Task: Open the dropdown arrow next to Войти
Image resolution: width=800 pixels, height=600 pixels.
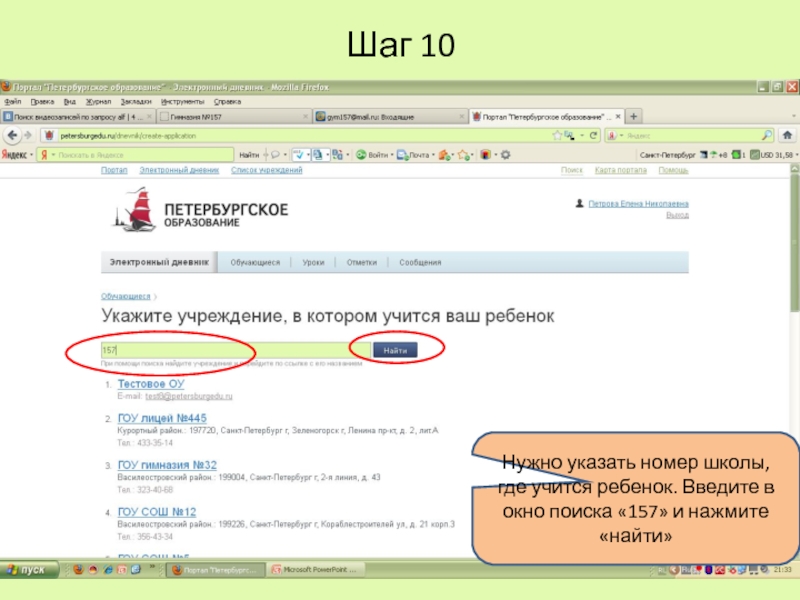Action: pos(392,155)
